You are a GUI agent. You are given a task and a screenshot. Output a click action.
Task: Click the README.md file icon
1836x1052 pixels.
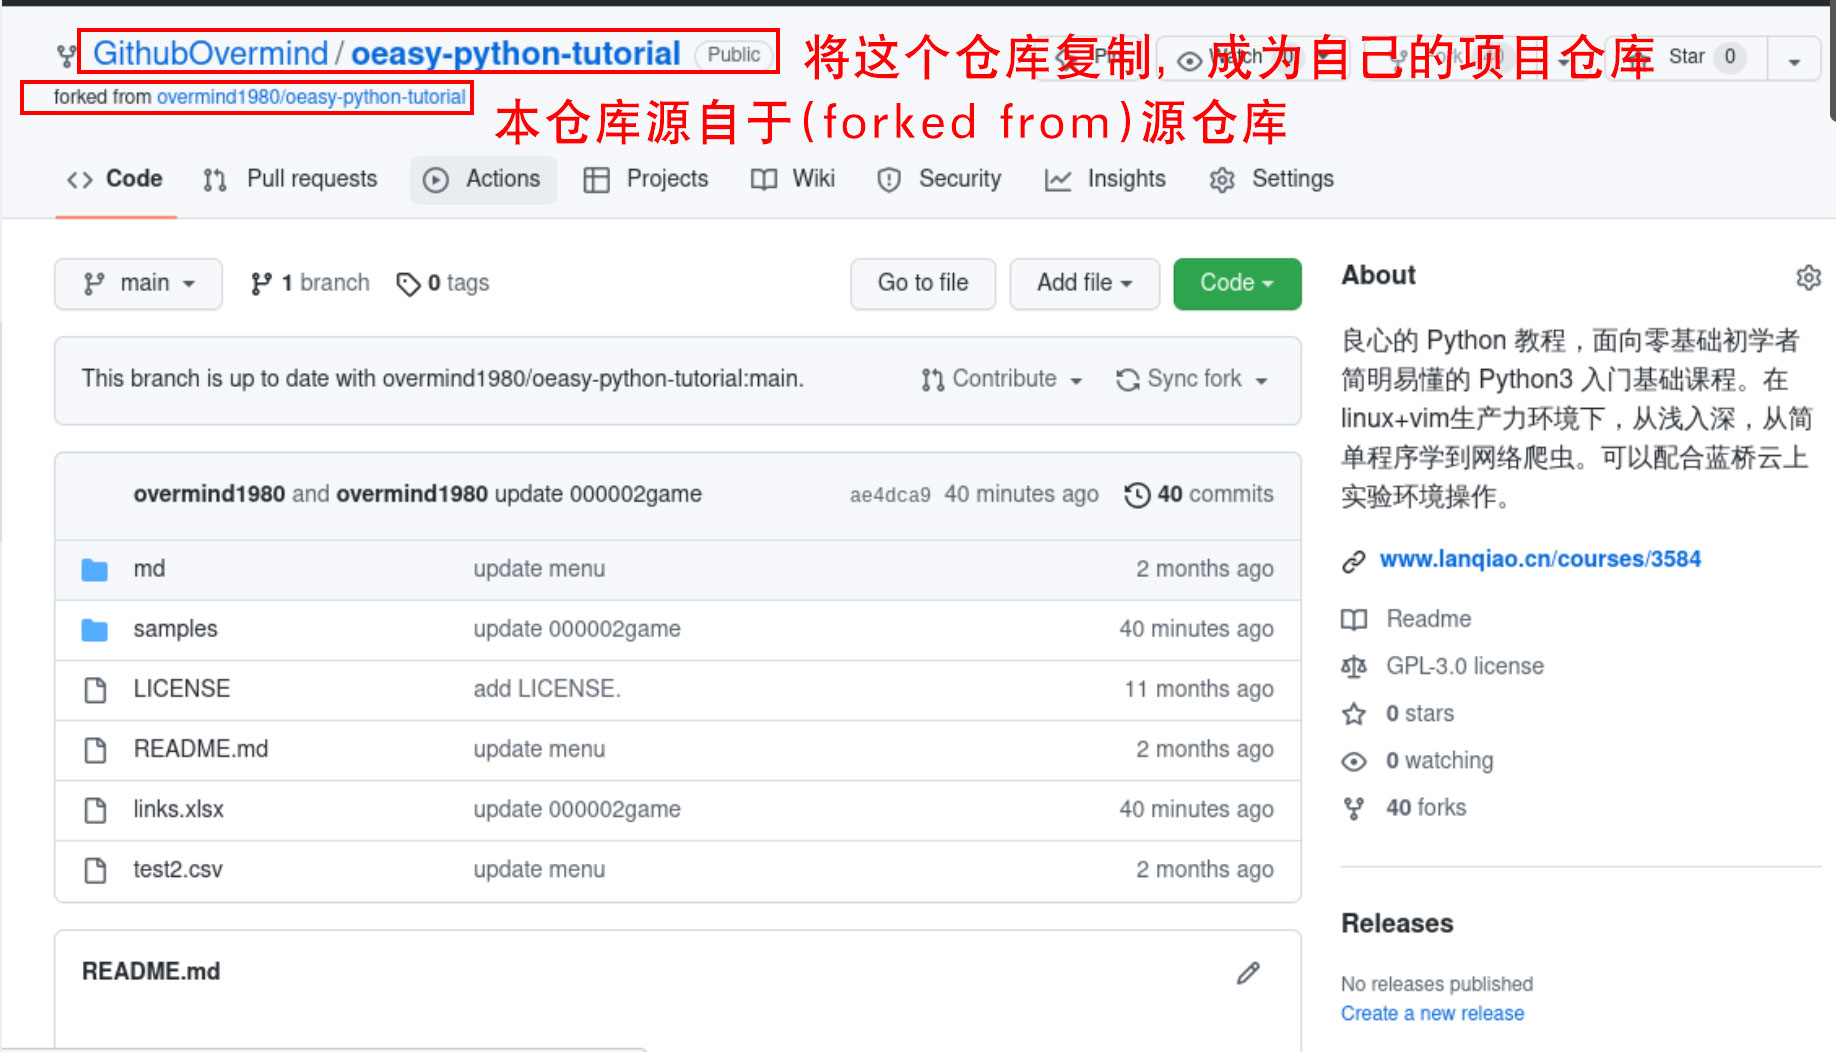point(95,750)
